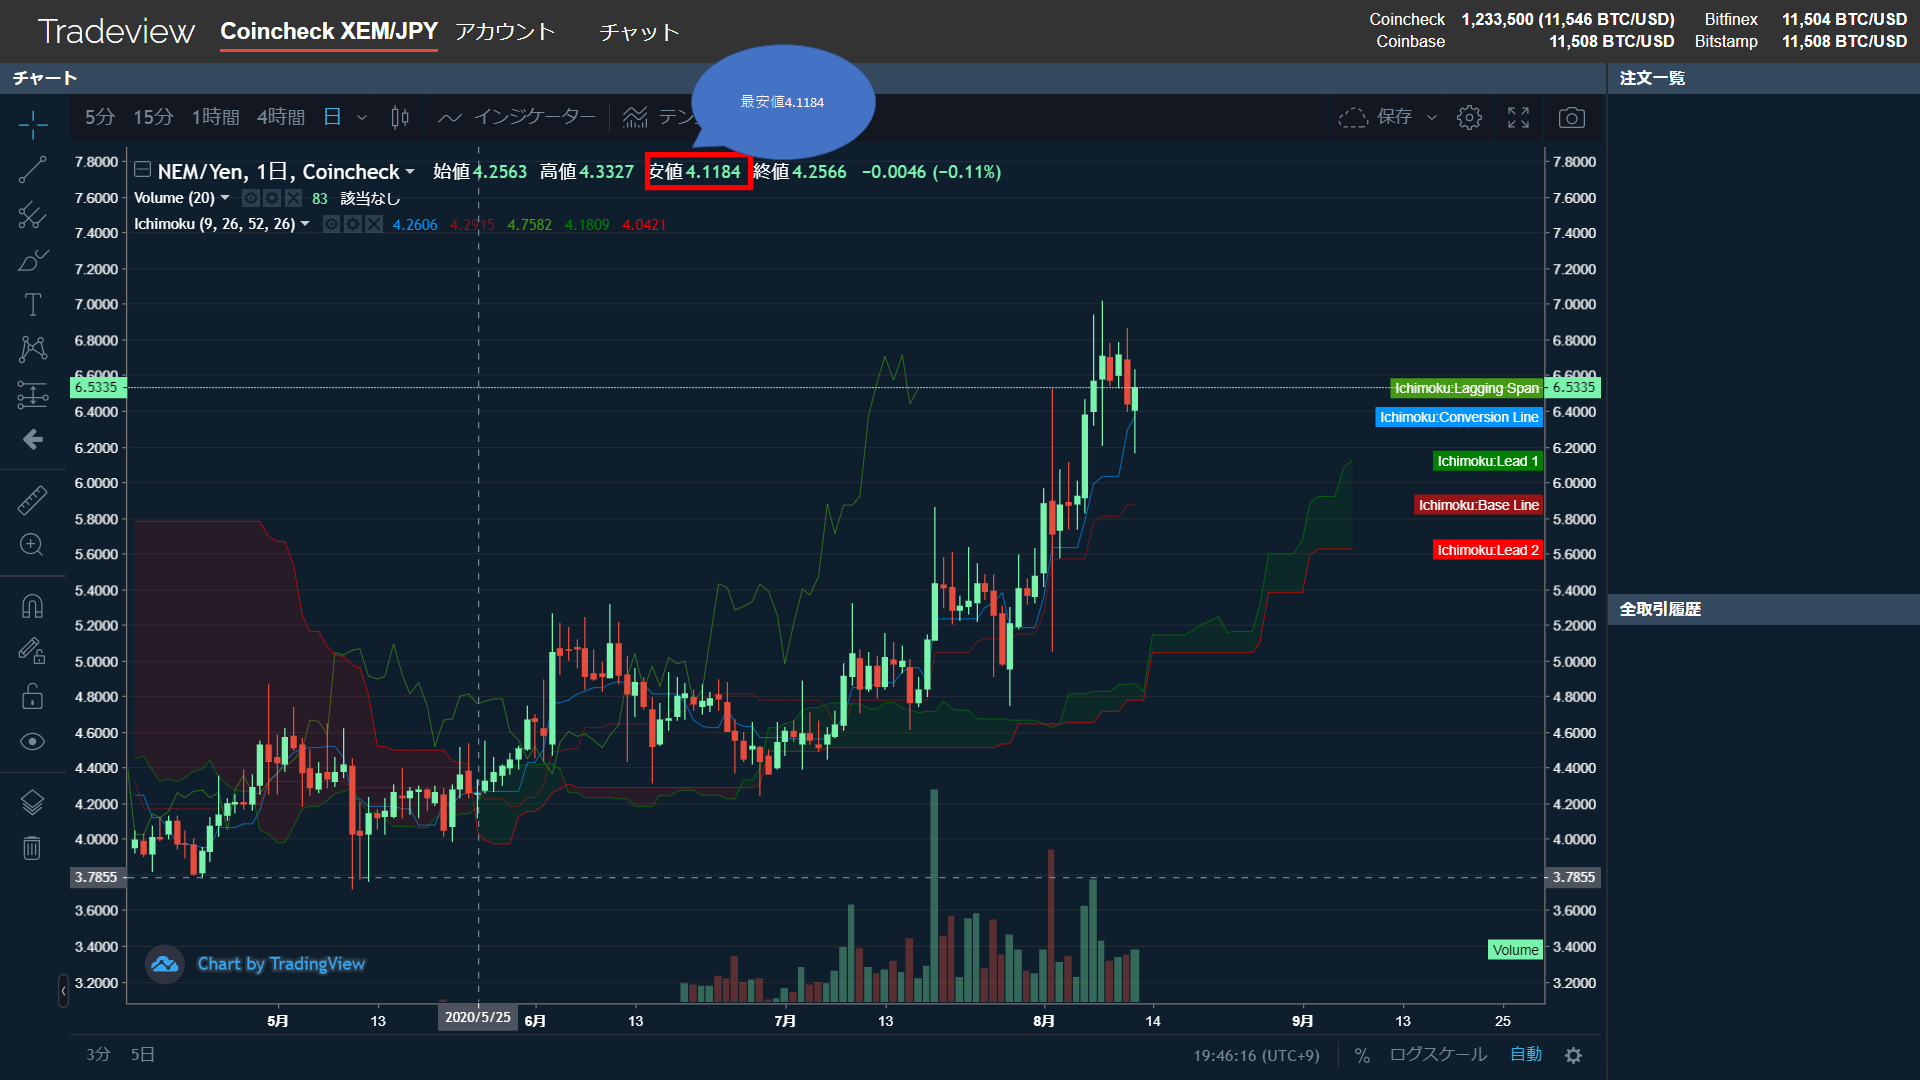1920x1080 pixels.
Task: Click the back arrow icon in sidebar
Action: click(33, 440)
